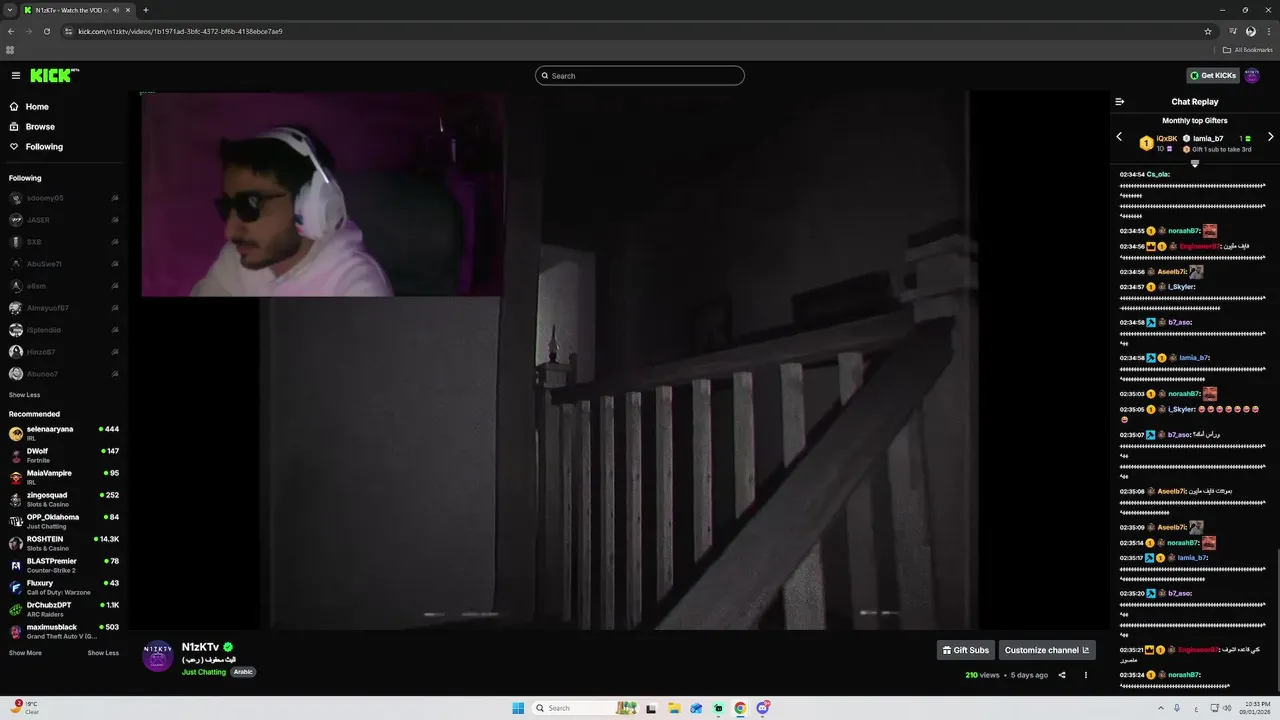Click BLASTPremier channel avatar
This screenshot has height=720, width=1280.
point(16,565)
